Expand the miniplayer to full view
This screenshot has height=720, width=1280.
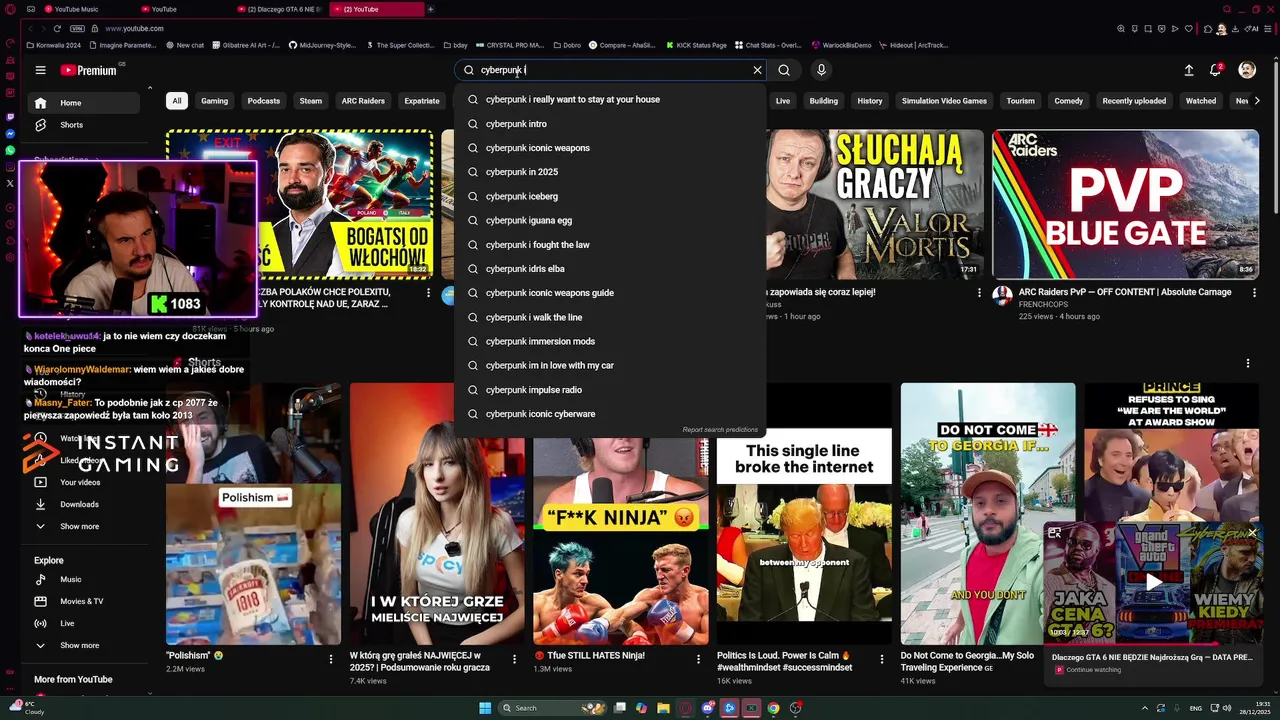pyautogui.click(x=1054, y=533)
